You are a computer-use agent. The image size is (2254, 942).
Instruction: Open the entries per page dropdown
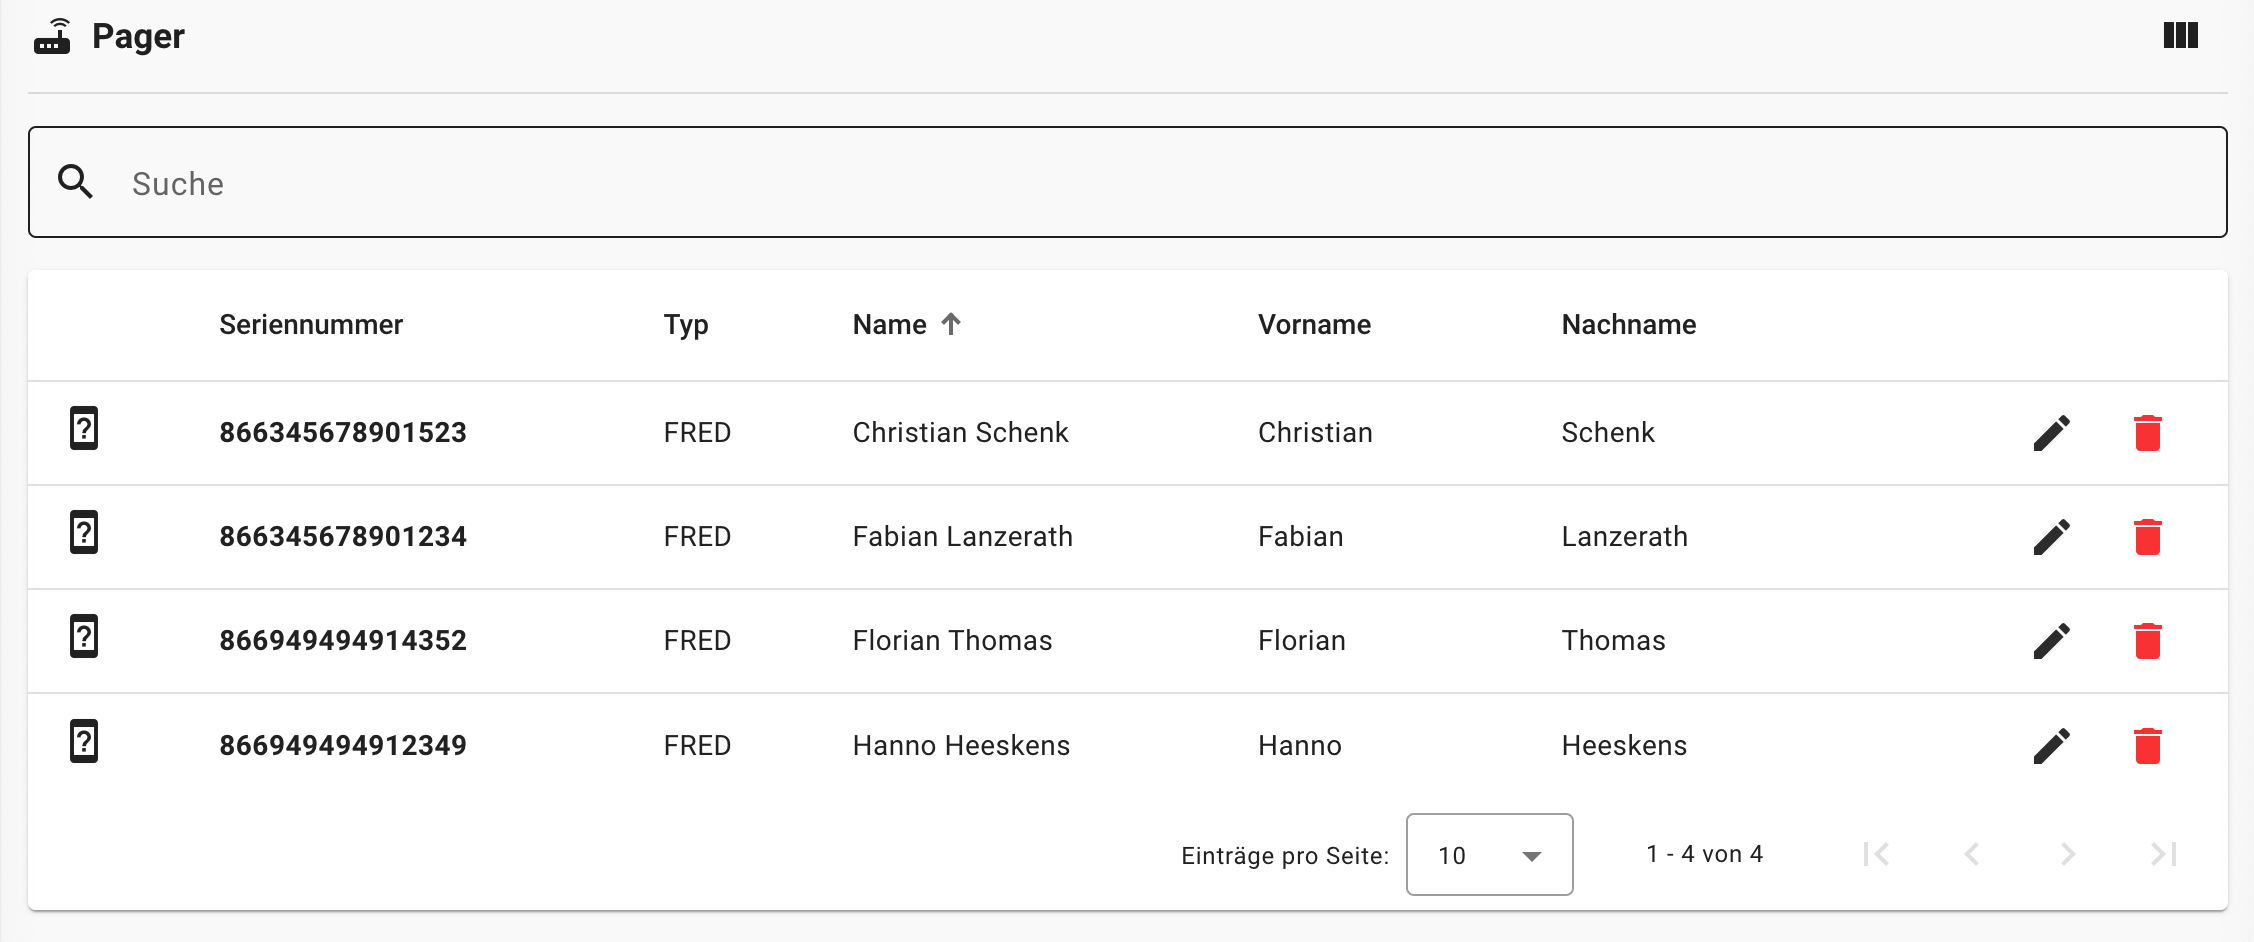pyautogui.click(x=1489, y=855)
